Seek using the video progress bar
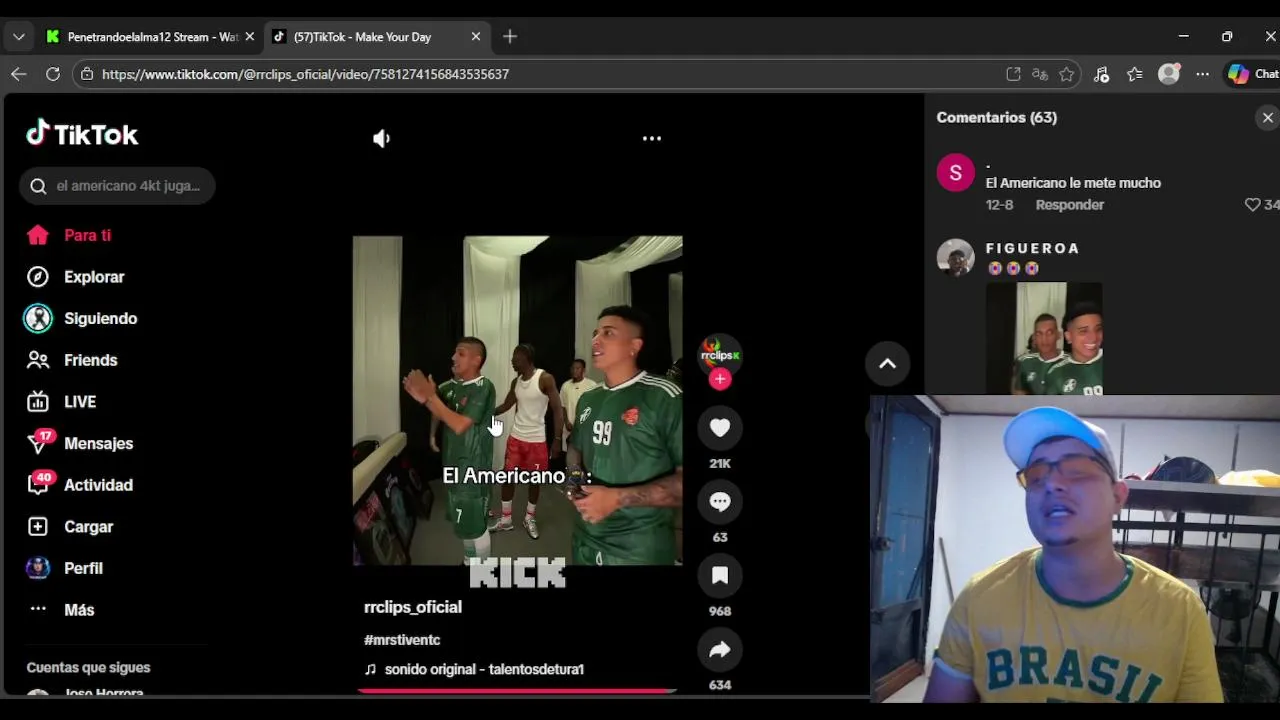This screenshot has width=1280, height=720. tap(517, 690)
